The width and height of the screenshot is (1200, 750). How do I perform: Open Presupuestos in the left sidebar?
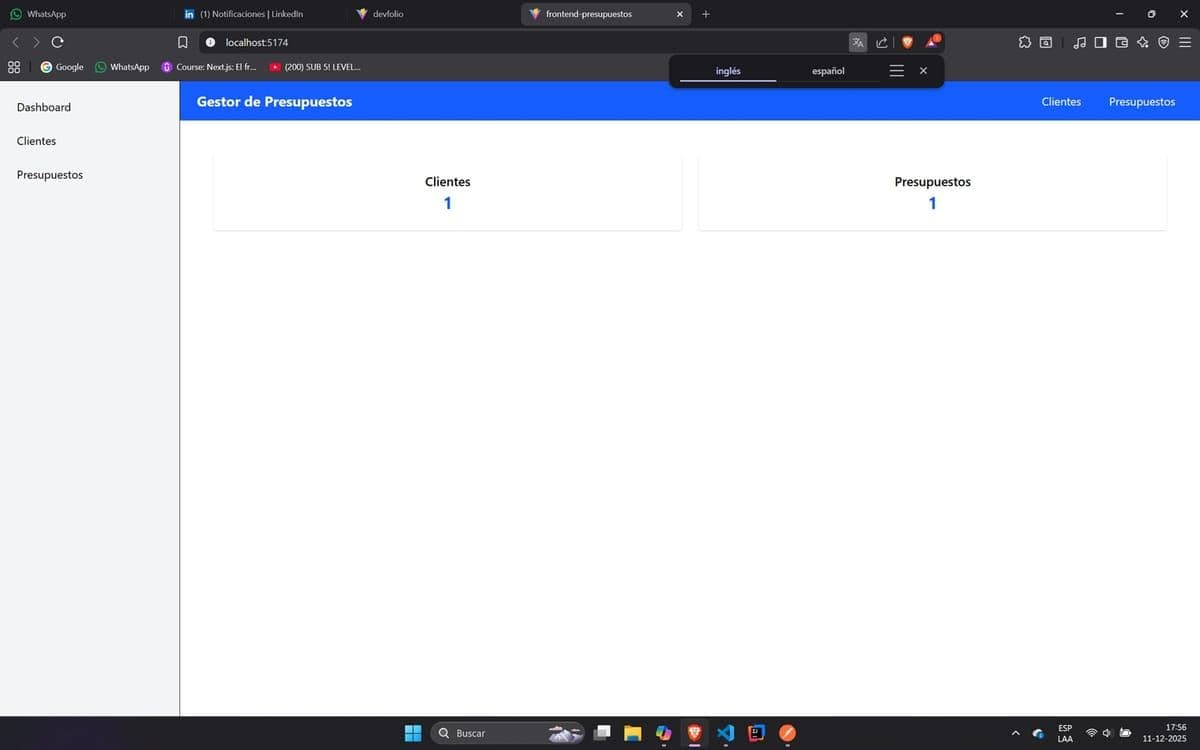point(50,175)
